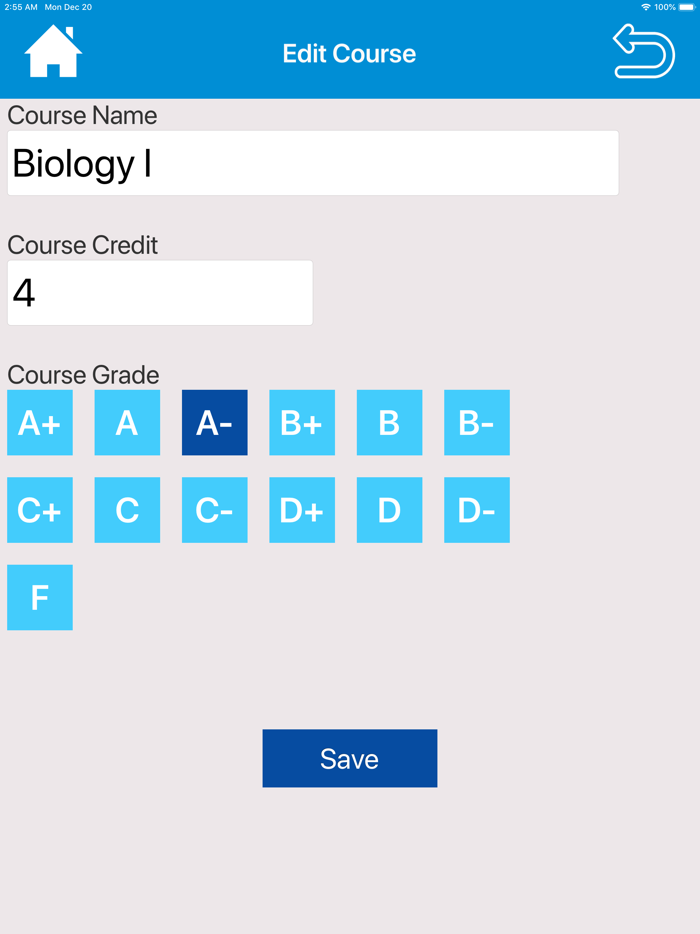Click the Course Credit field showing 4
Screen dimensions: 700x934
160,292
